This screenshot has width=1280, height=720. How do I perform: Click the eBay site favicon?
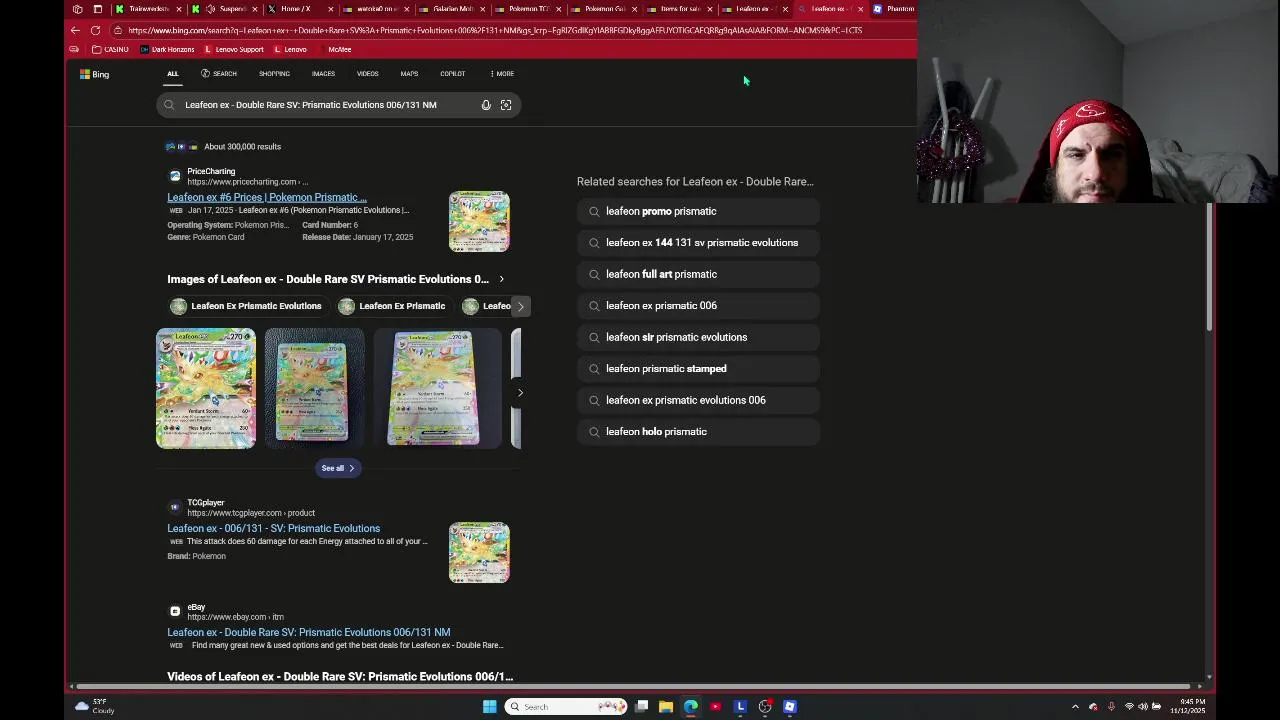coord(175,611)
